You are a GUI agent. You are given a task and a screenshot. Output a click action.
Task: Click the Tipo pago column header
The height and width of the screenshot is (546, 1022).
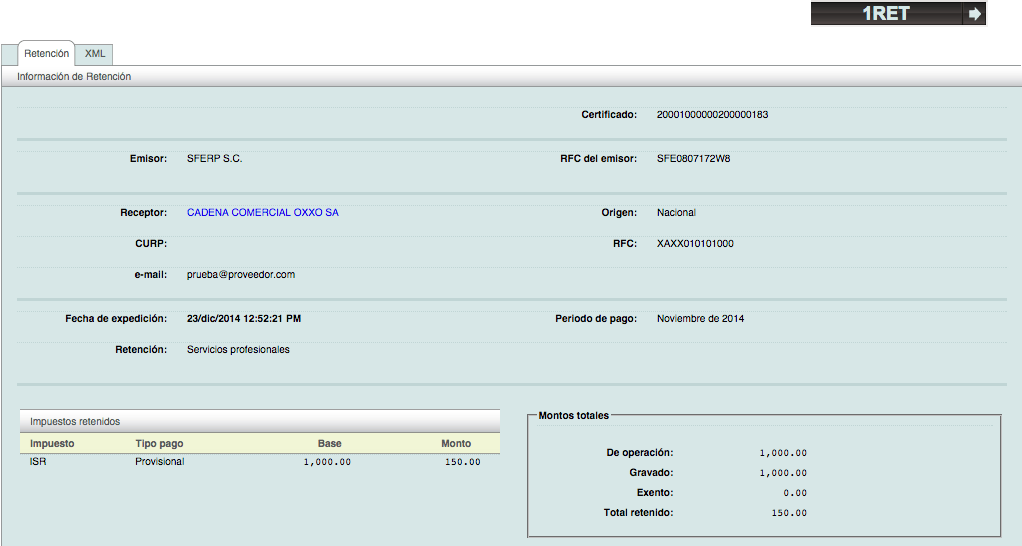click(159, 443)
